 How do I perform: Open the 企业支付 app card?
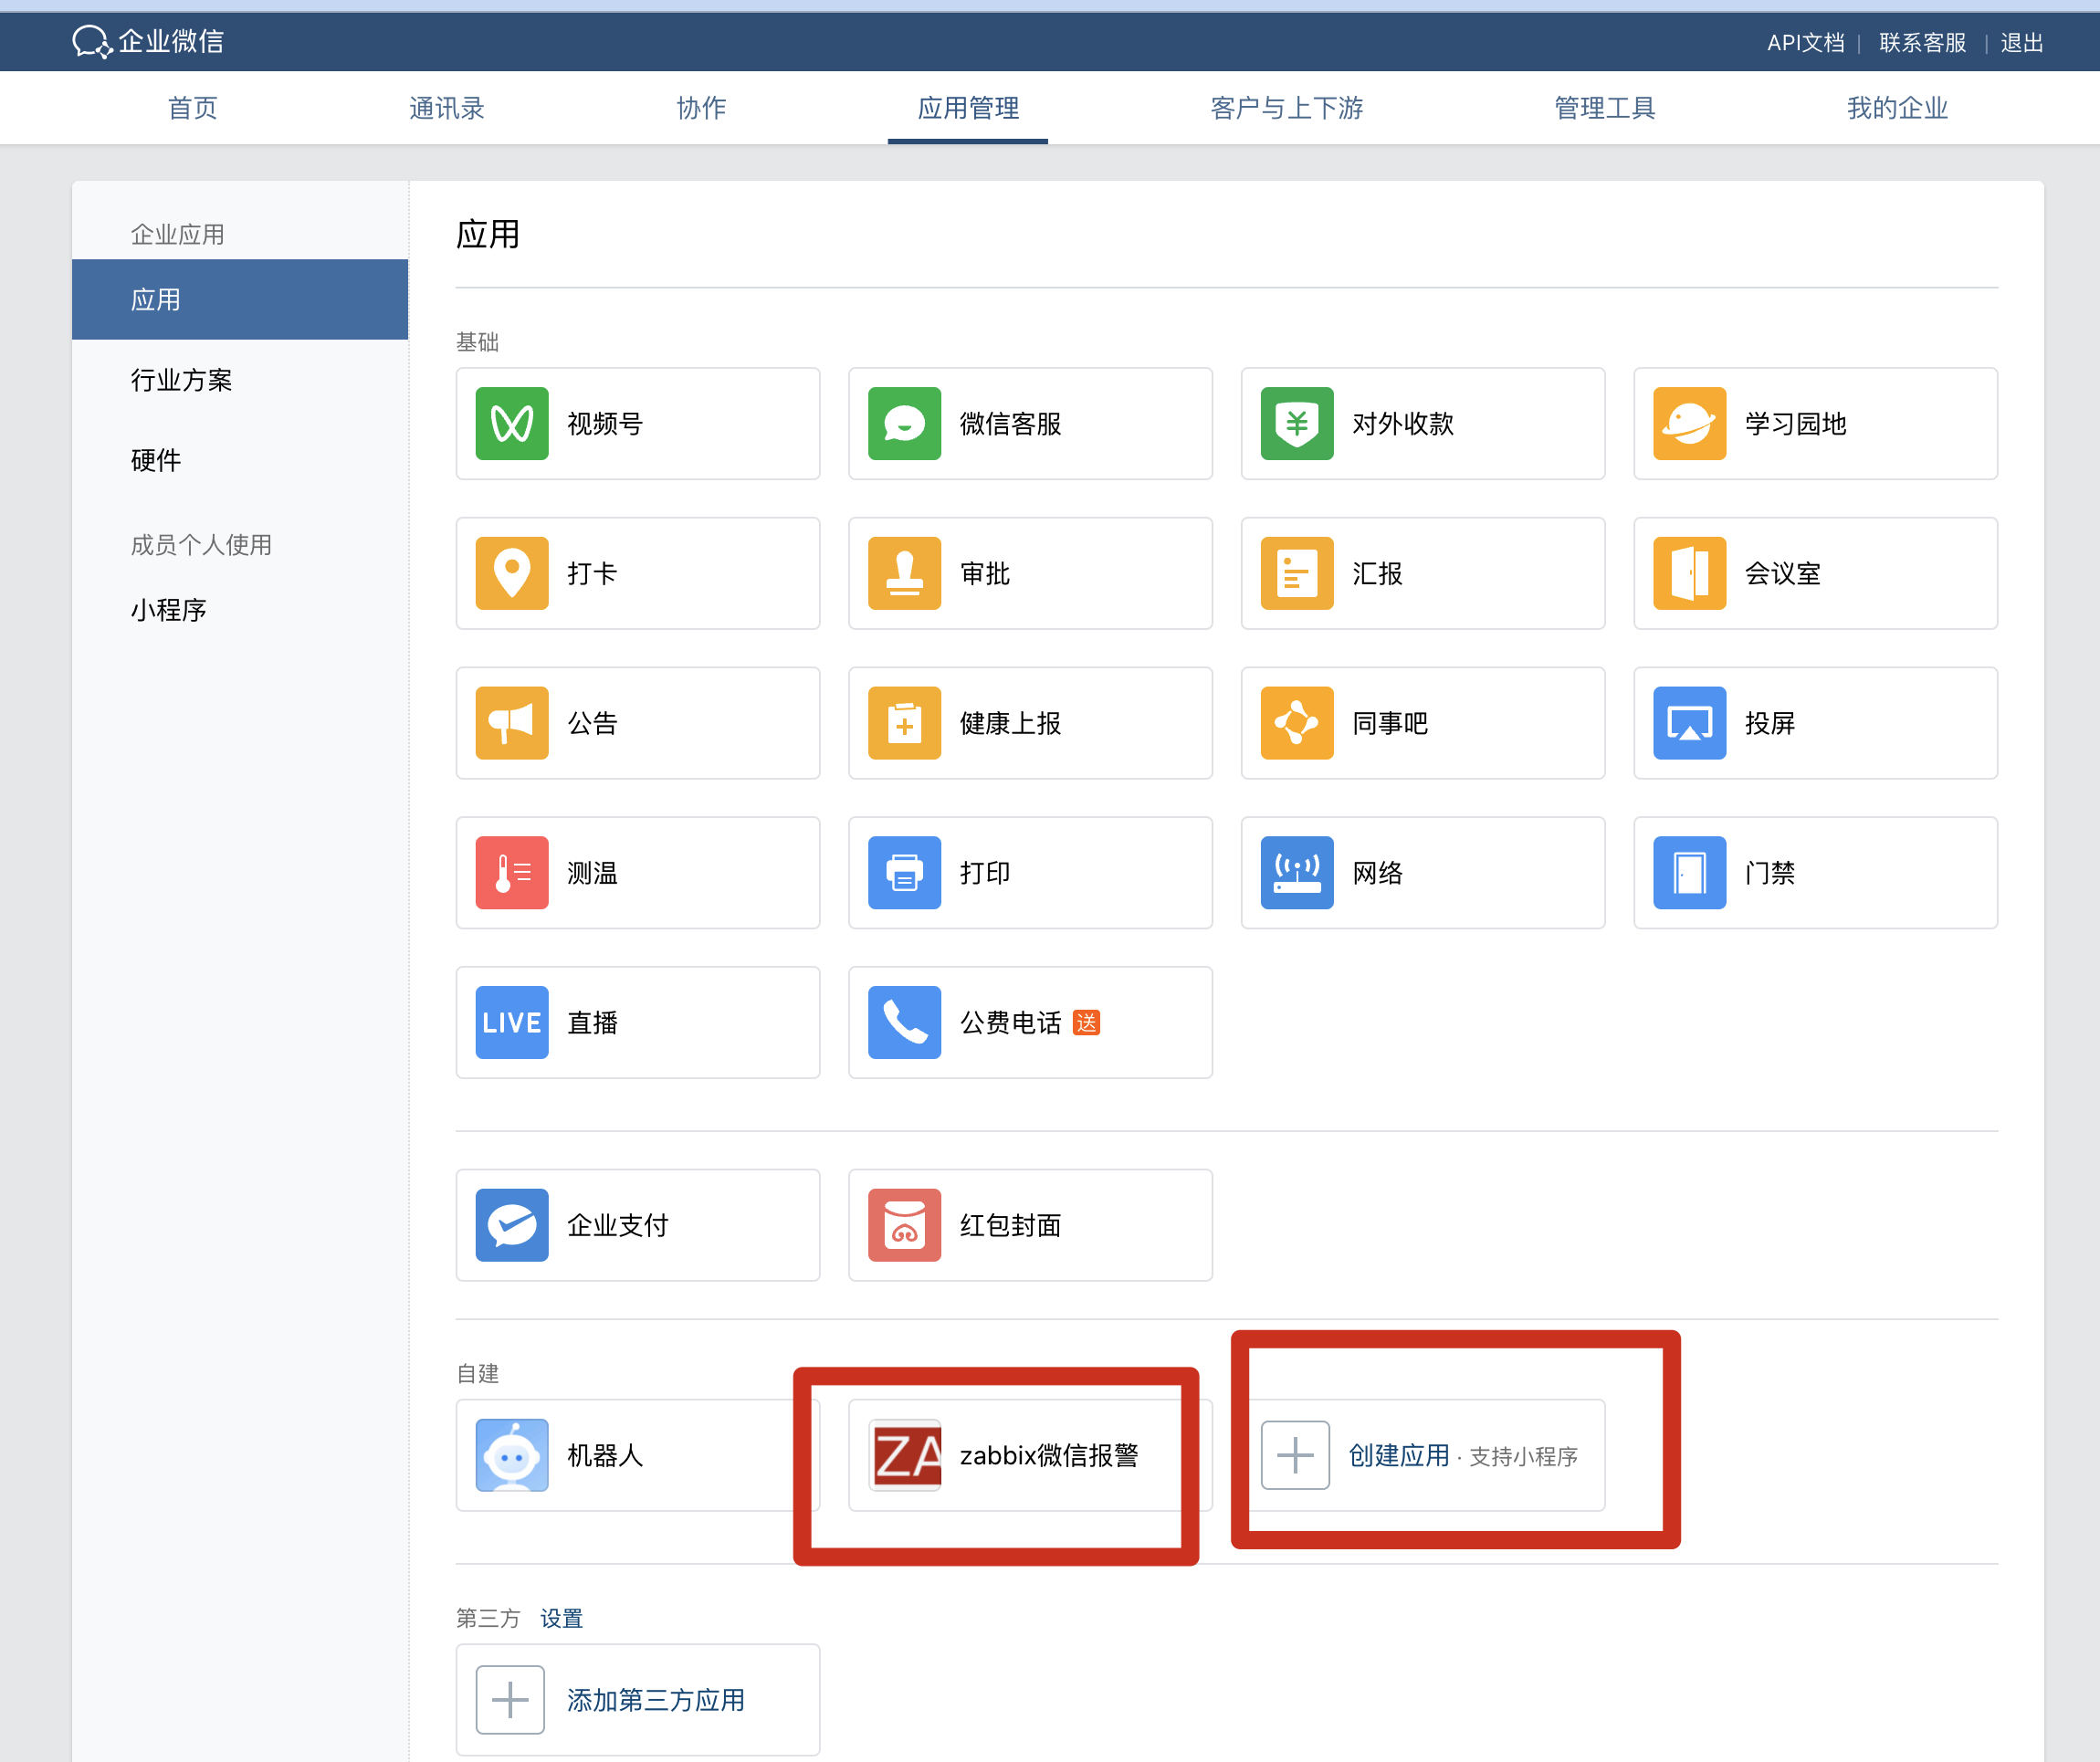click(x=637, y=1225)
